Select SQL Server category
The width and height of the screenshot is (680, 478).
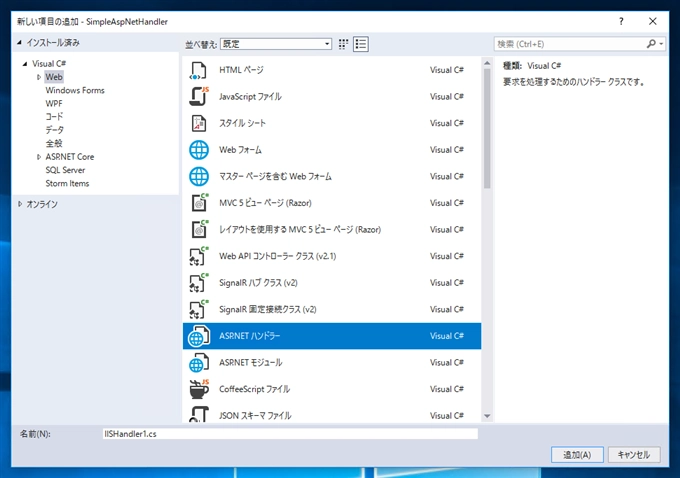click(65, 170)
